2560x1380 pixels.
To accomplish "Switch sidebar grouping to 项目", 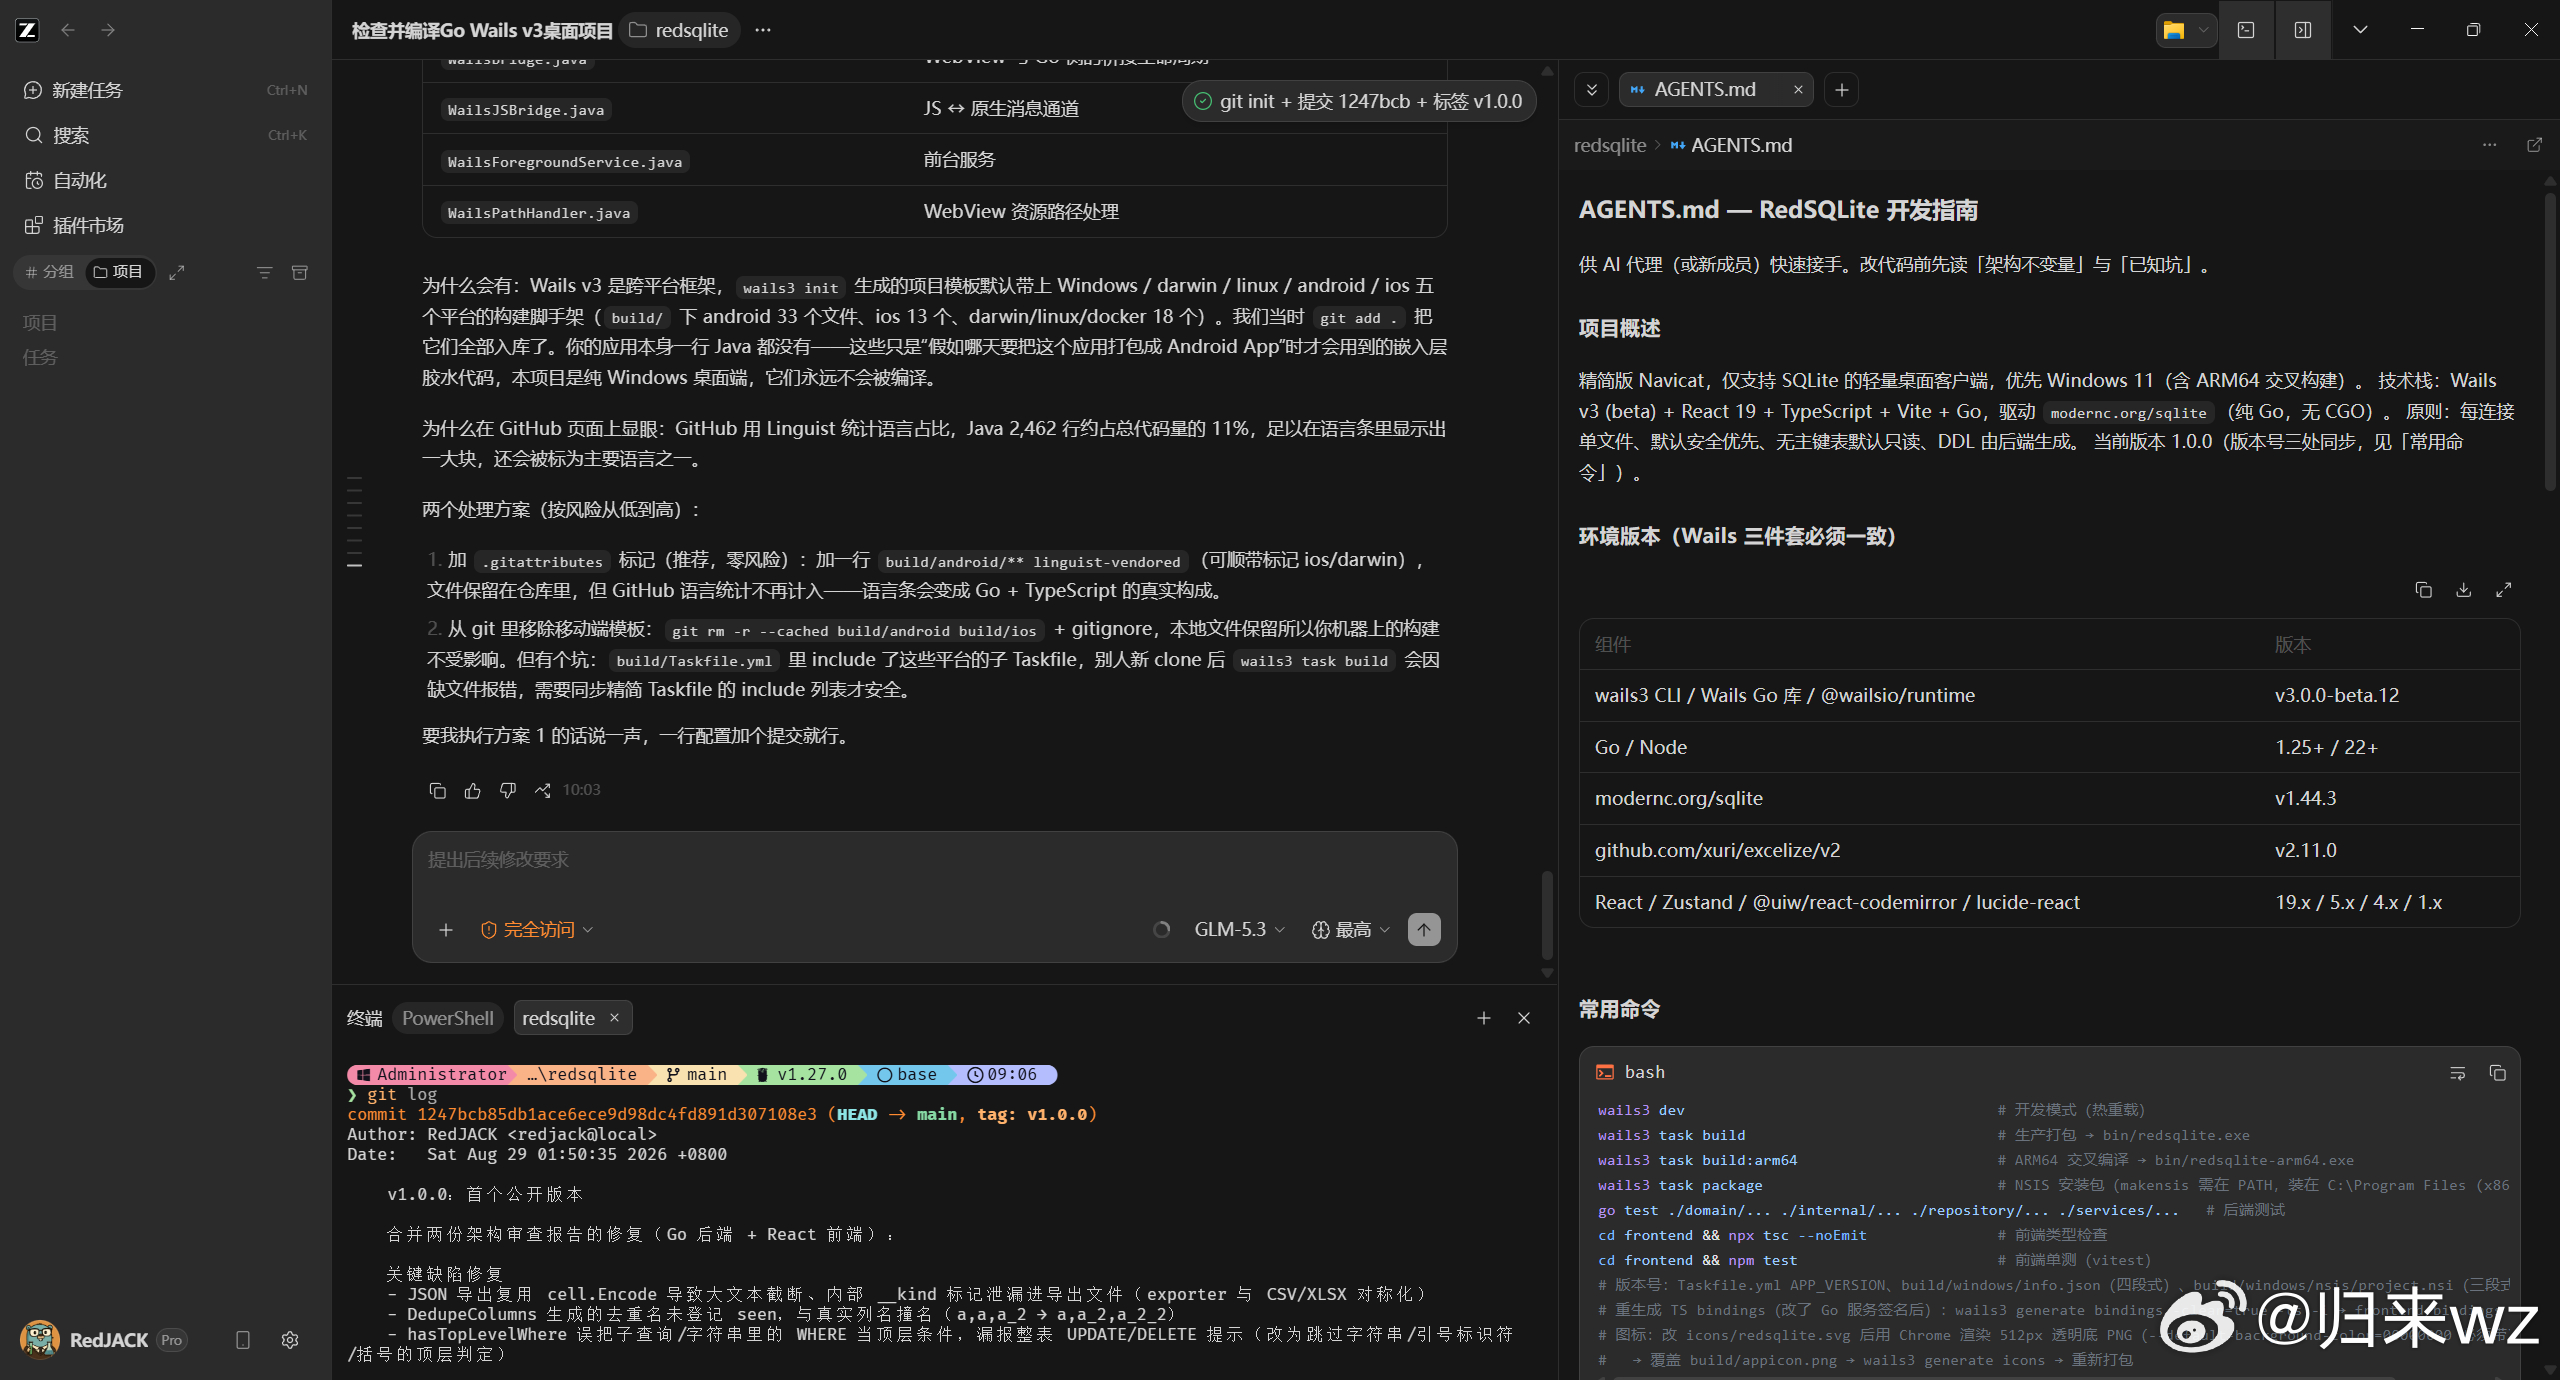I will 119,272.
